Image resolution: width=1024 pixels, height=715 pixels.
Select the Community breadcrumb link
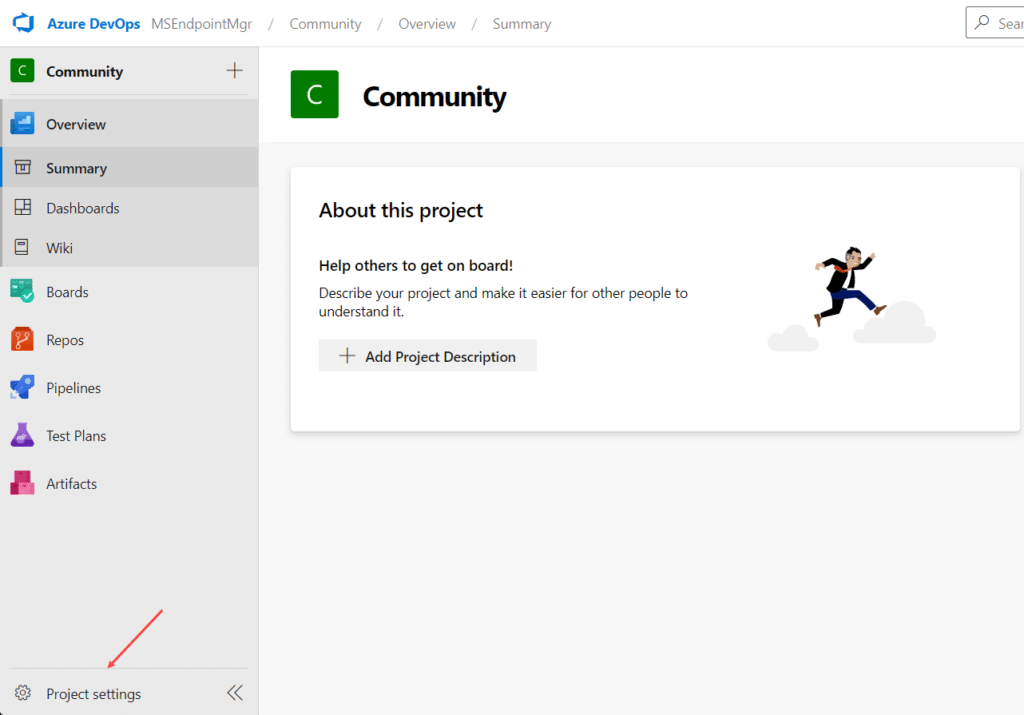[325, 24]
